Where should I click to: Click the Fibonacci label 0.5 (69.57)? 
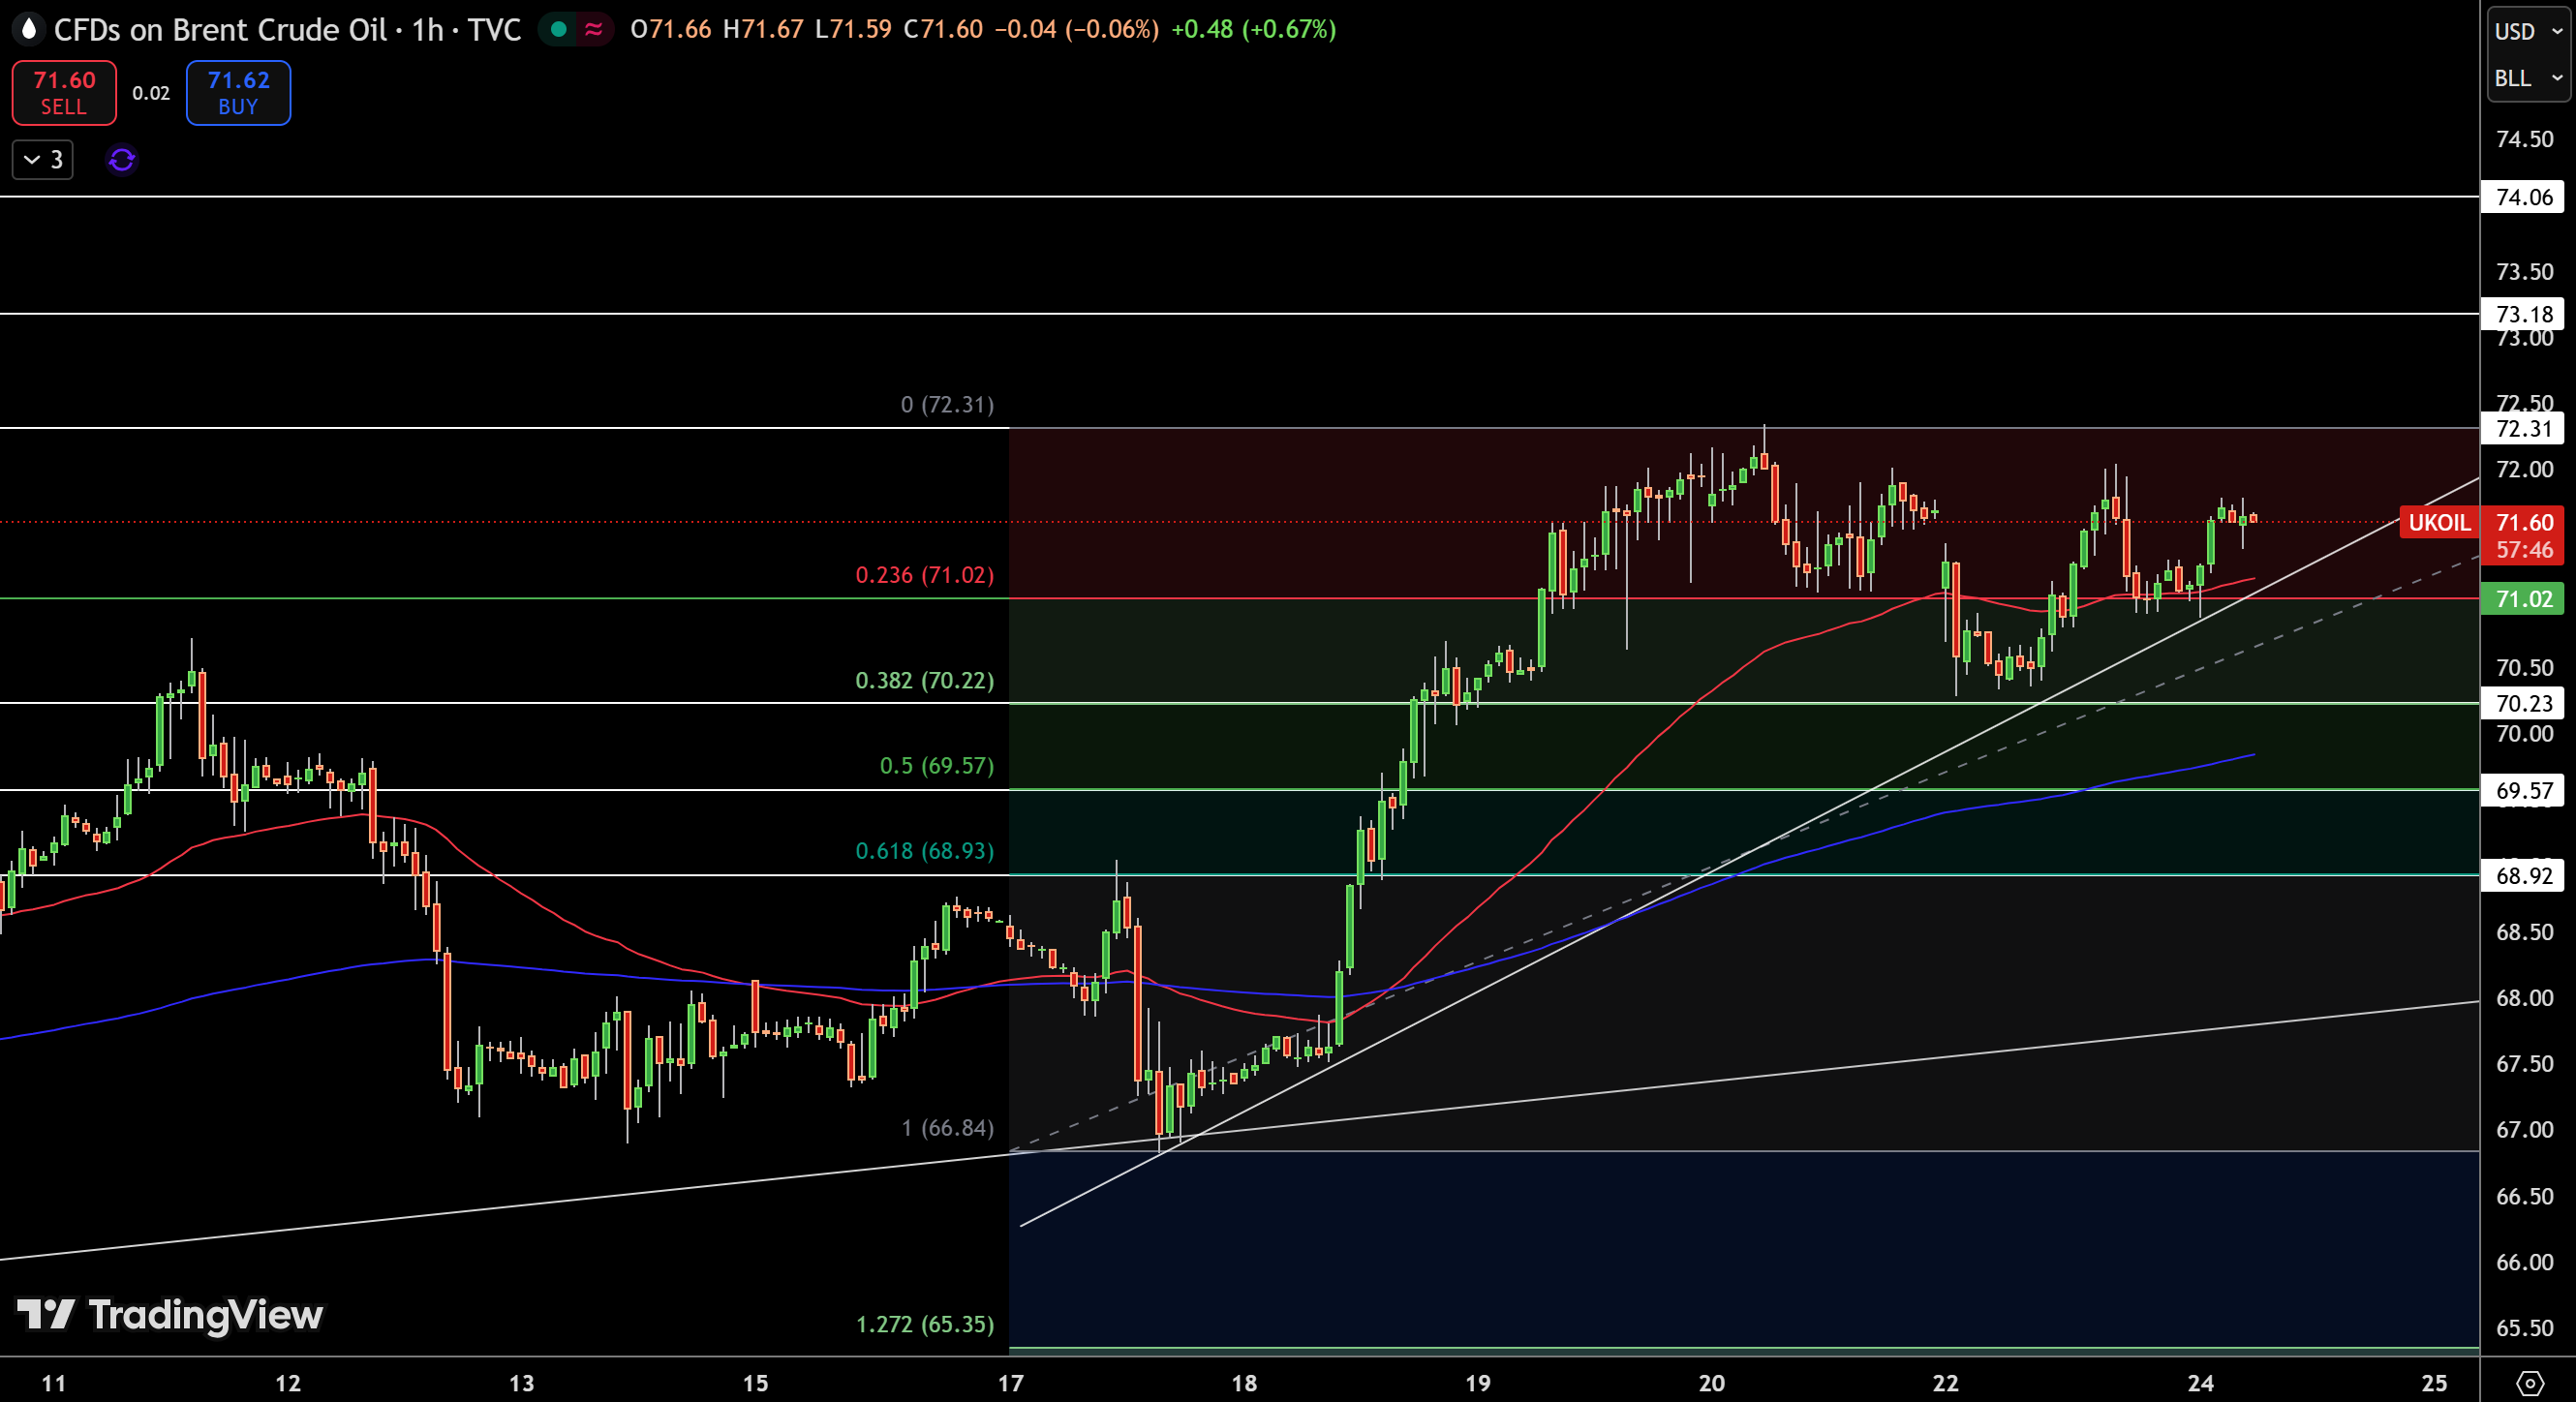point(937,765)
